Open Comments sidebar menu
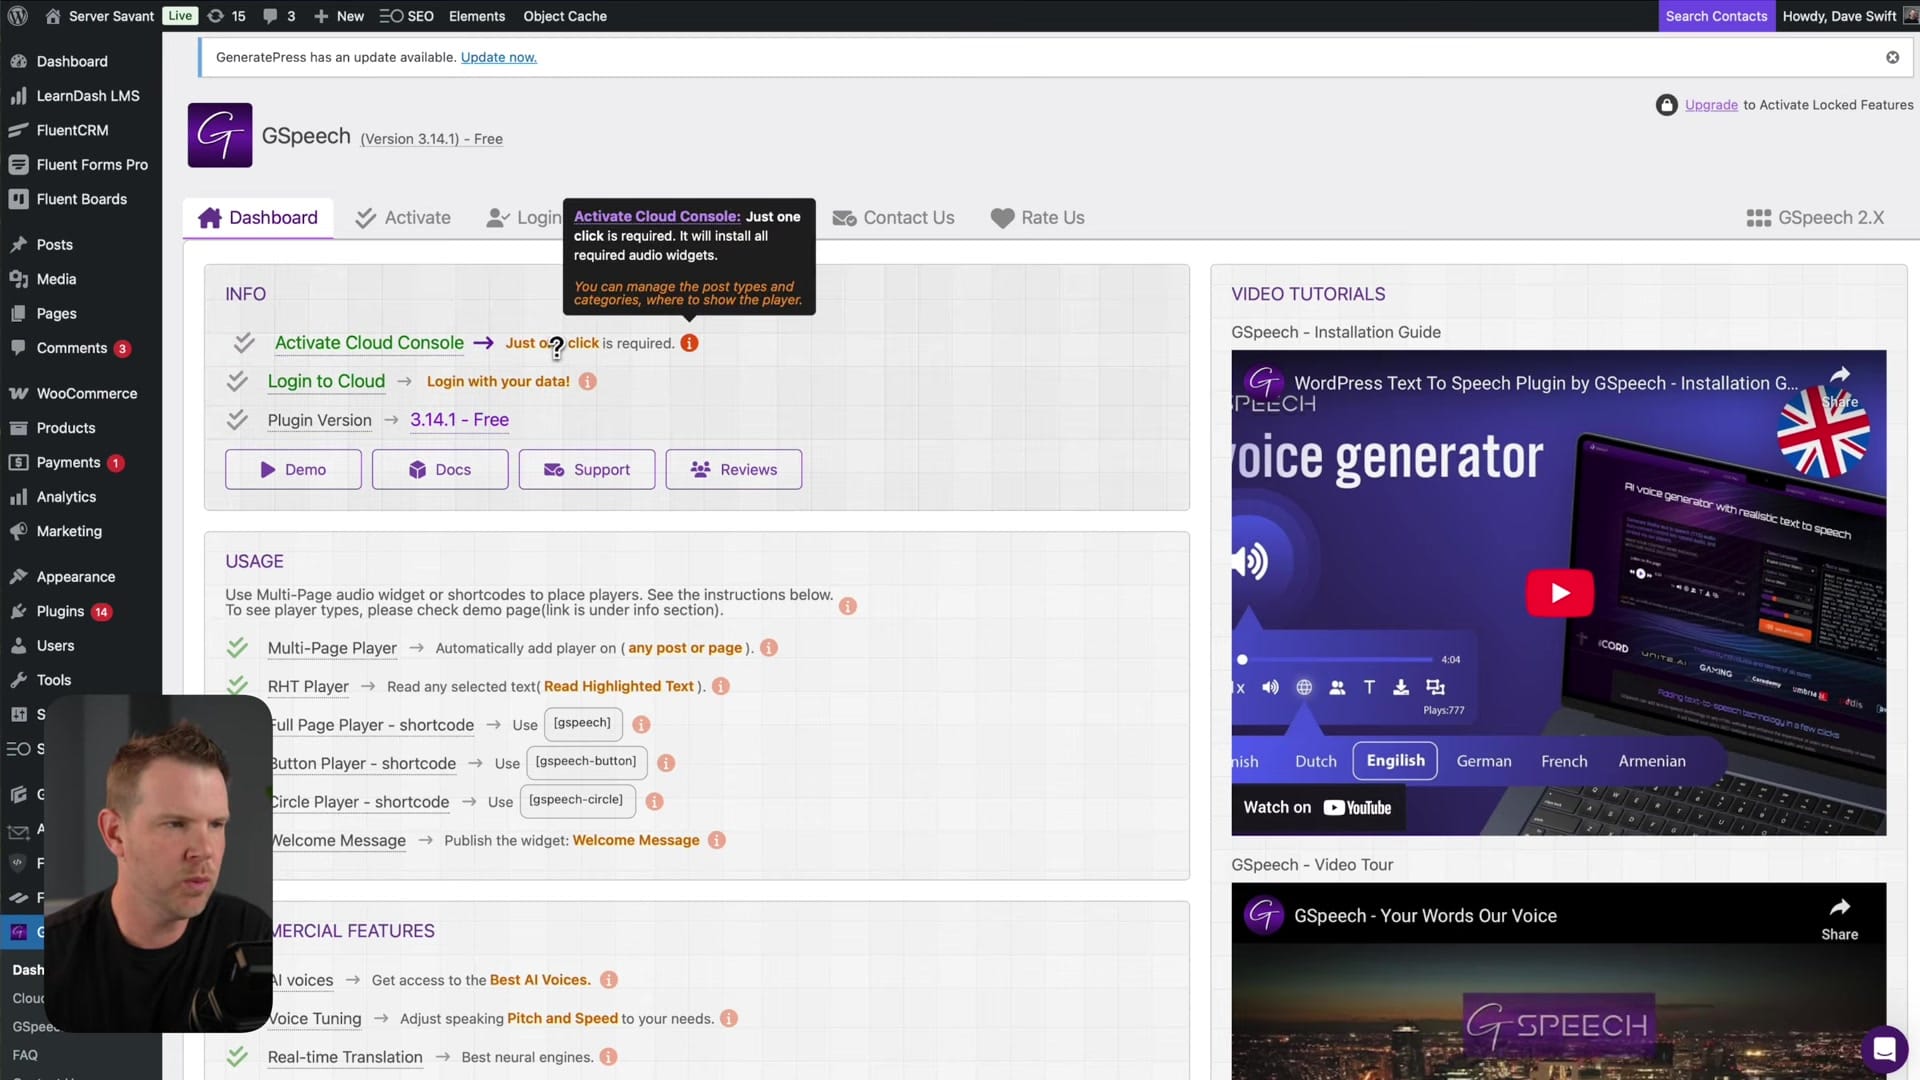Screen dimensions: 1920x1080 (72, 348)
